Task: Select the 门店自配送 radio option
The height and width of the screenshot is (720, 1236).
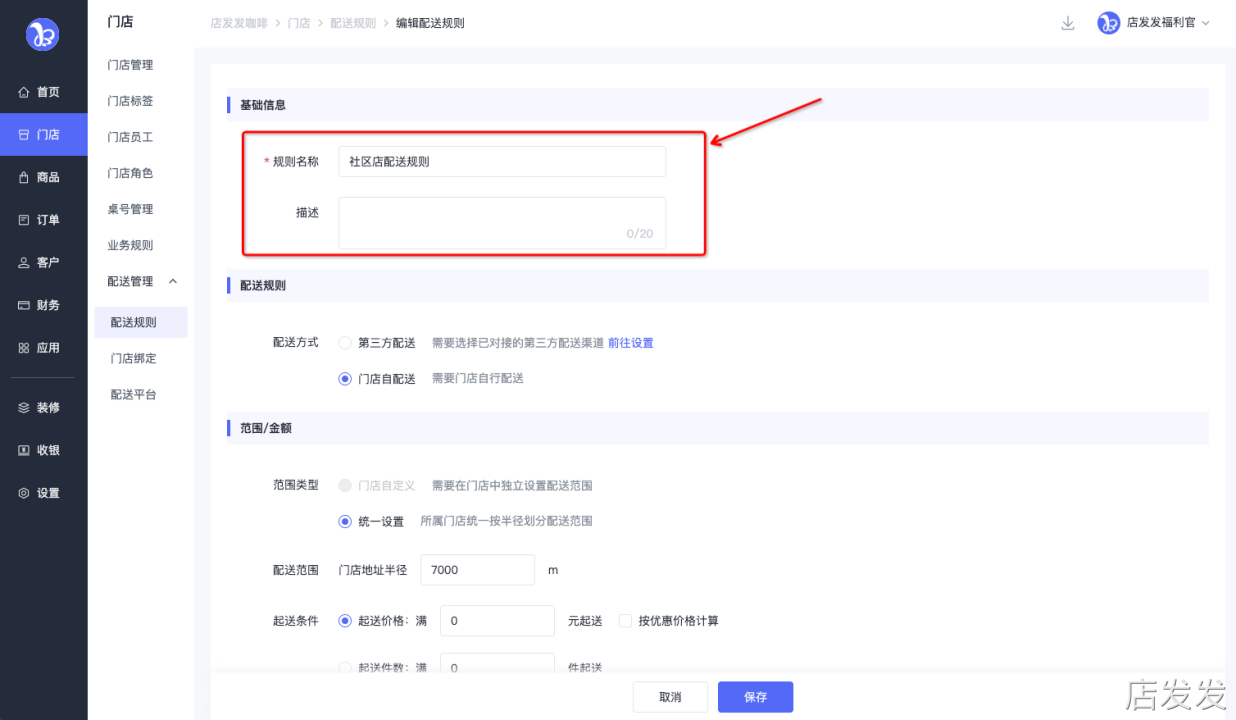Action: click(345, 379)
